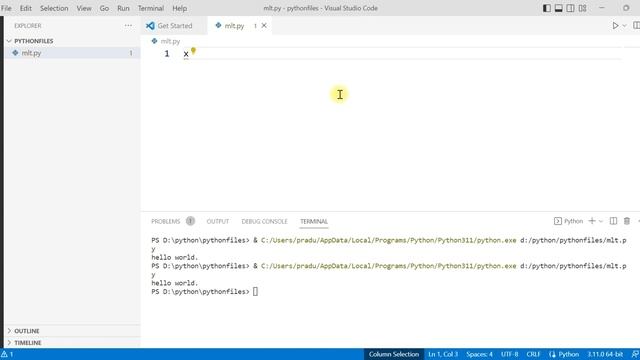Select the Python terminal profile label
Viewport: 640px width, 360px height.
[x=569, y=221]
